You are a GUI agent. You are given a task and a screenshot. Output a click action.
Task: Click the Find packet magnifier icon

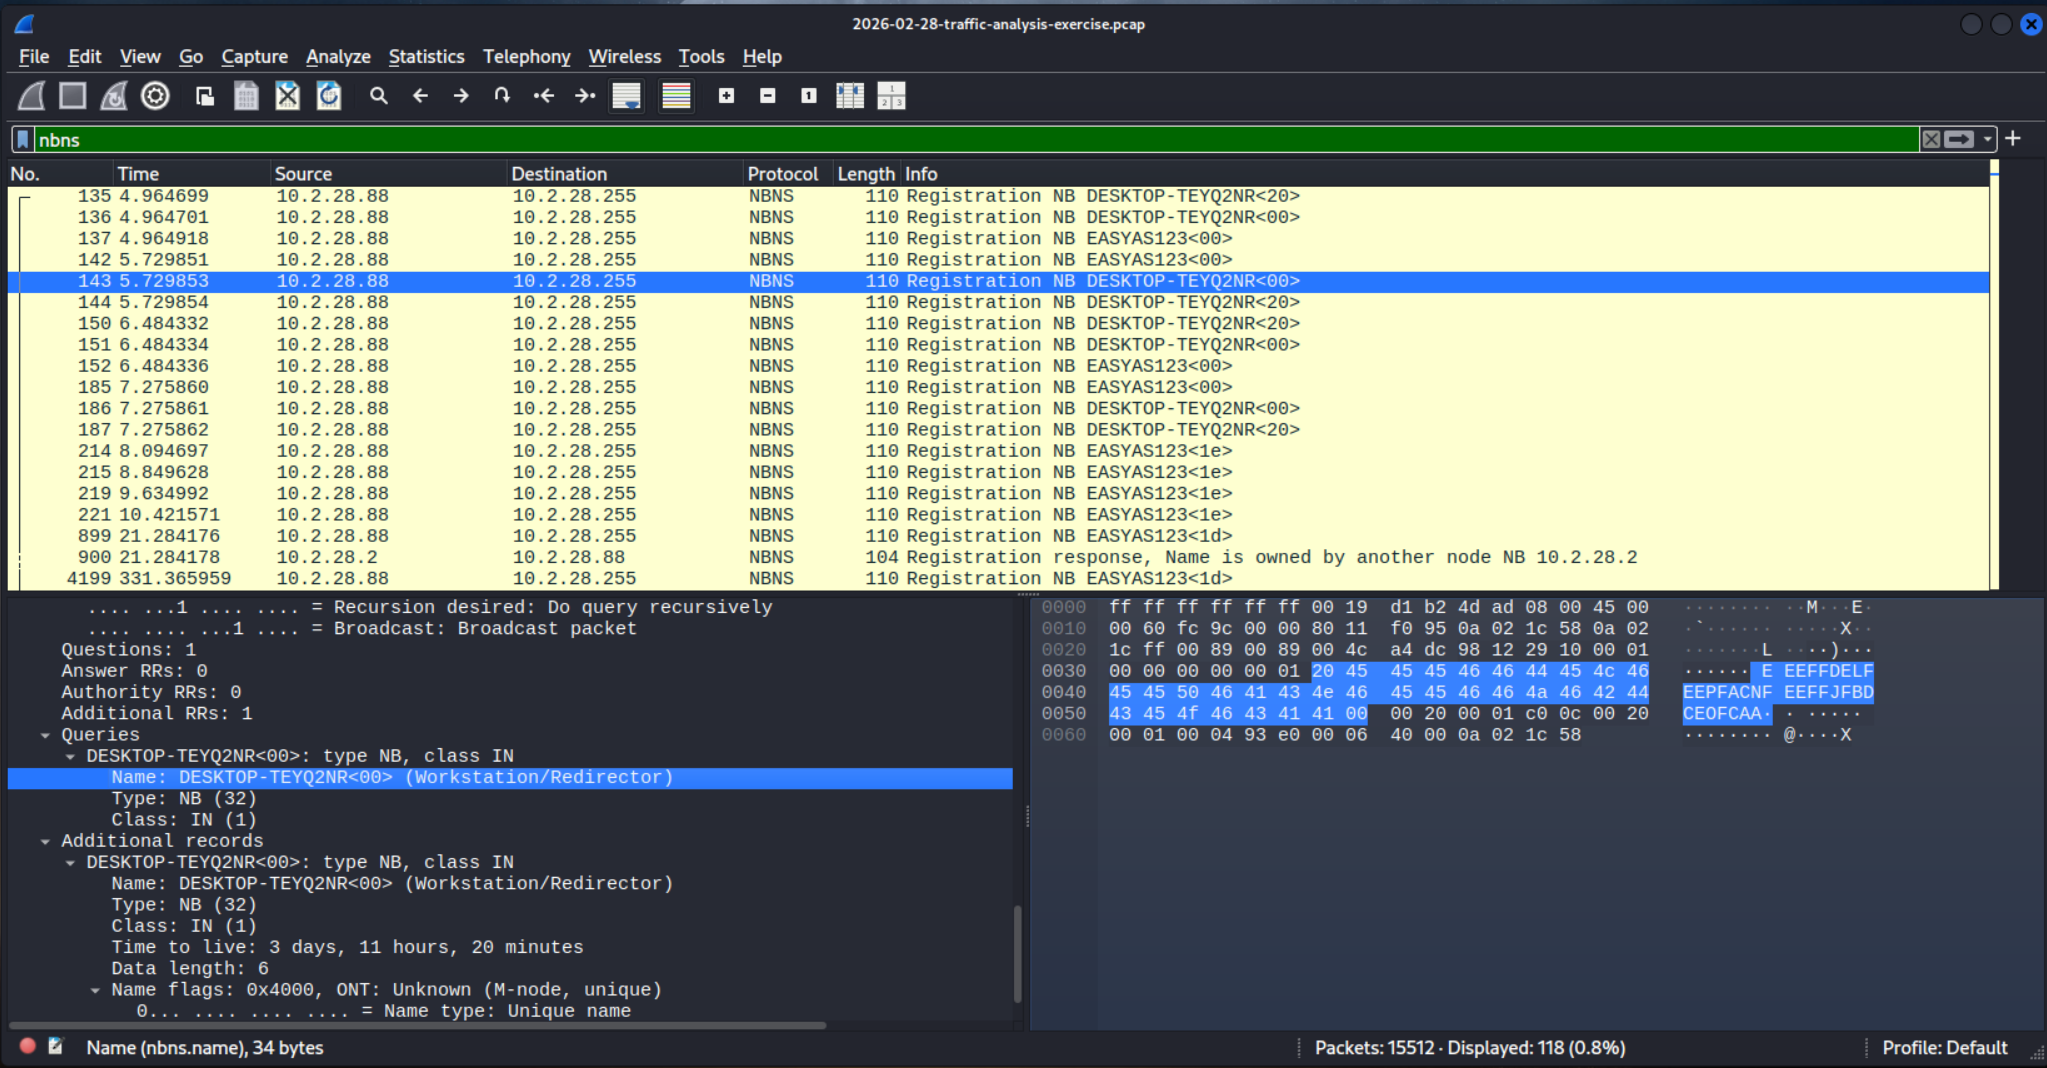[378, 96]
